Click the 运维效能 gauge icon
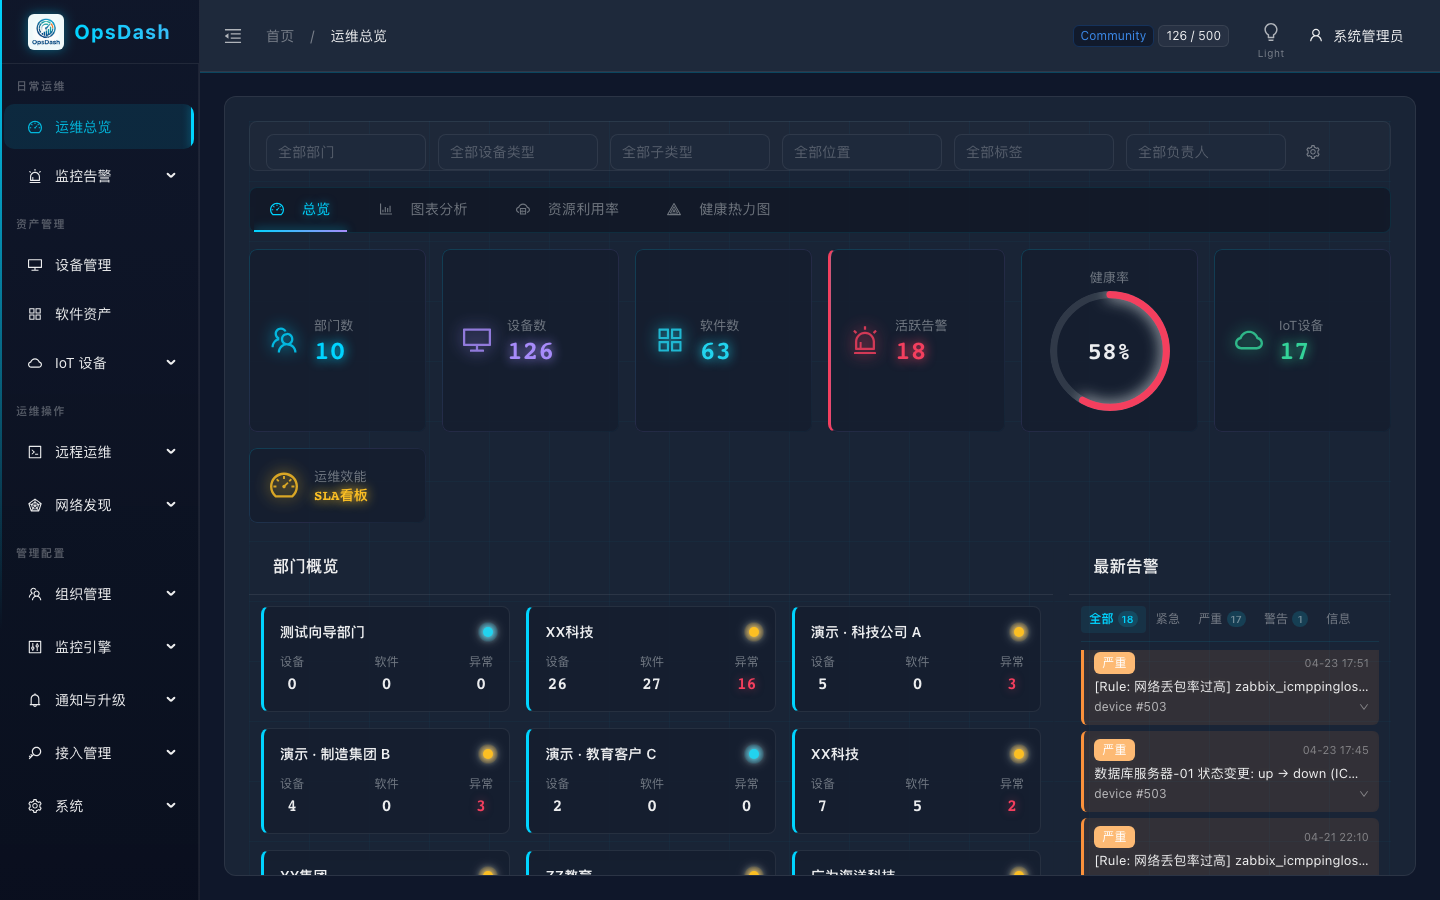 click(x=284, y=485)
